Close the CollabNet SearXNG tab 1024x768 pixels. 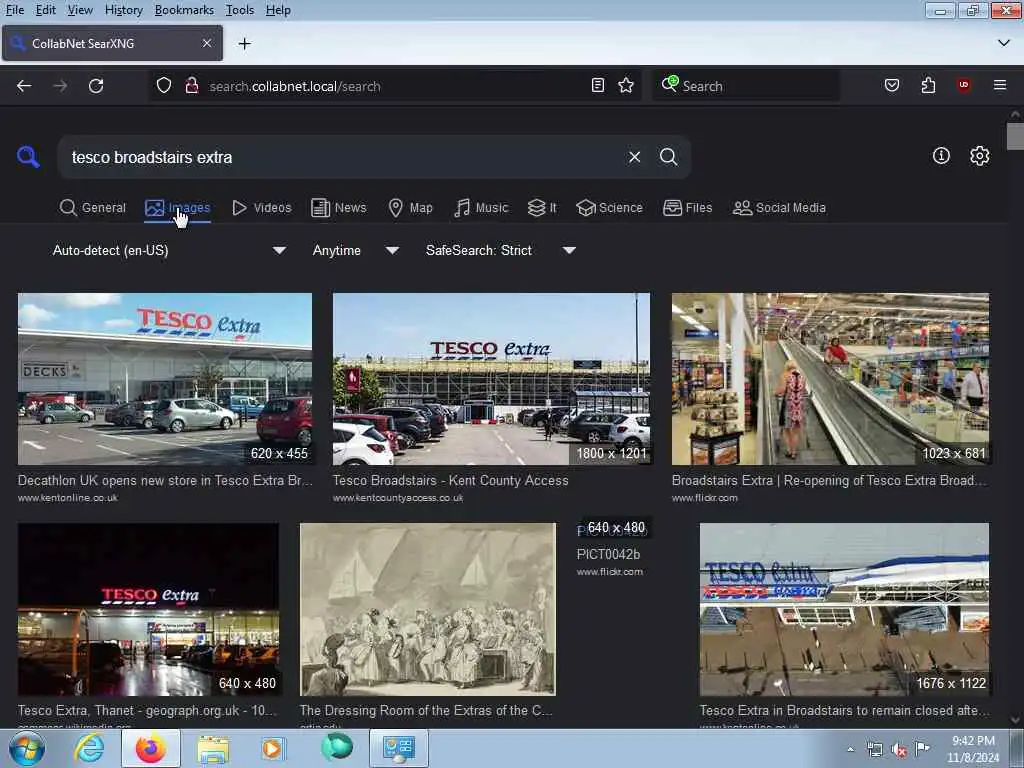206,43
